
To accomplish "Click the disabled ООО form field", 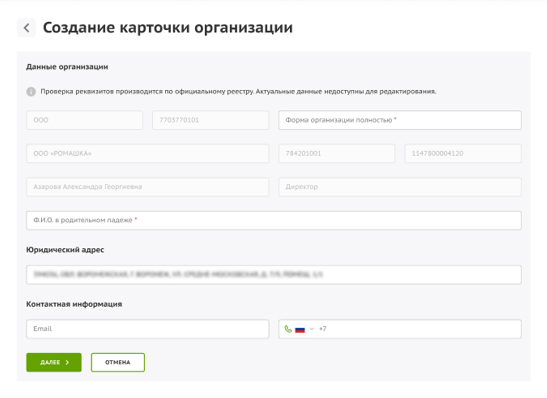I will click(x=84, y=120).
